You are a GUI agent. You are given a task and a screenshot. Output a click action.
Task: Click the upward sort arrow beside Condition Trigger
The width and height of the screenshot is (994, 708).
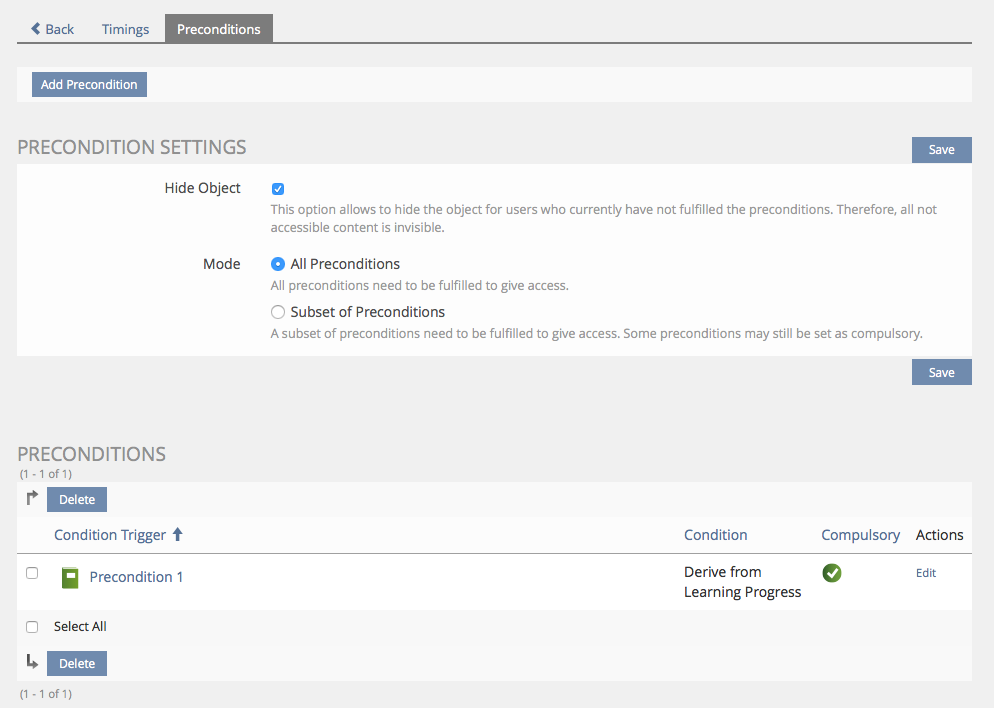pos(178,535)
